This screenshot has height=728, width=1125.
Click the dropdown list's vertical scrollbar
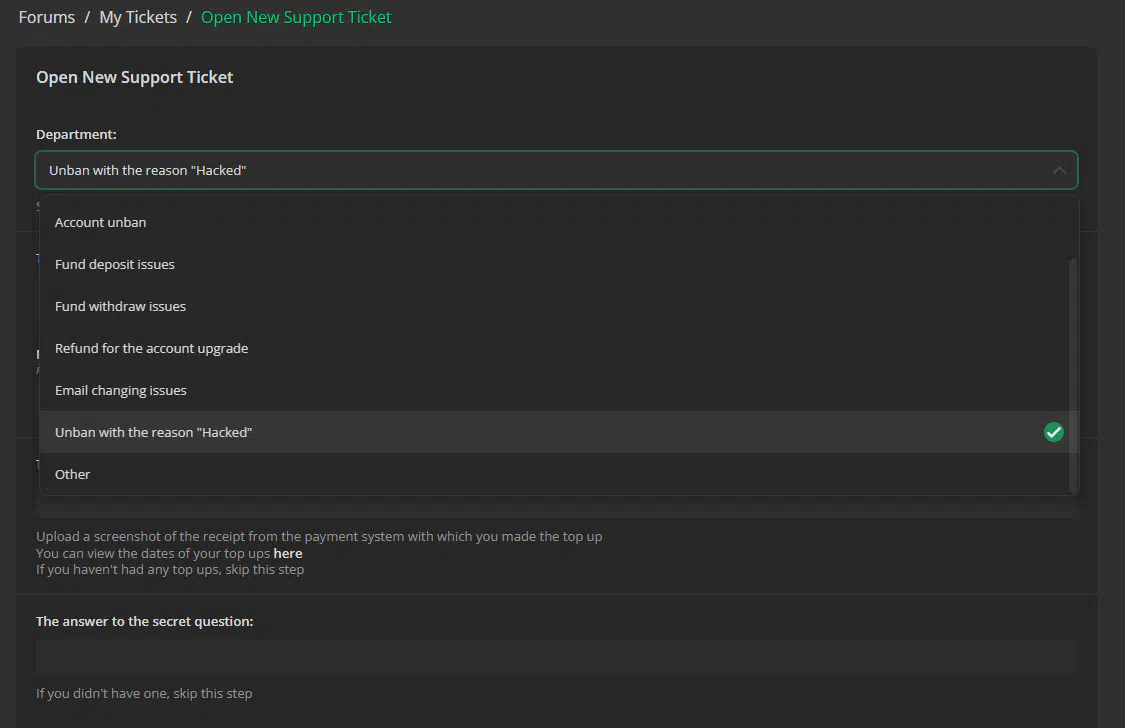(1073, 376)
